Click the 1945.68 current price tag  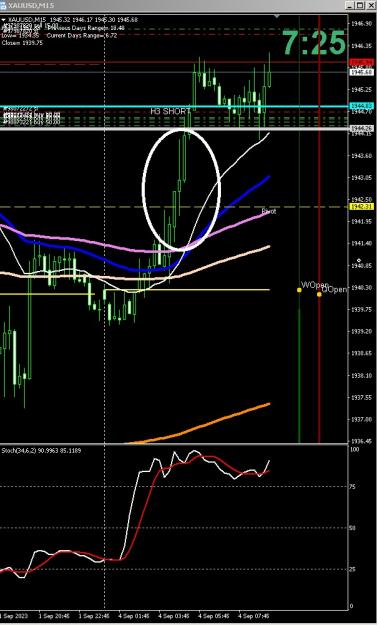pyautogui.click(x=361, y=72)
